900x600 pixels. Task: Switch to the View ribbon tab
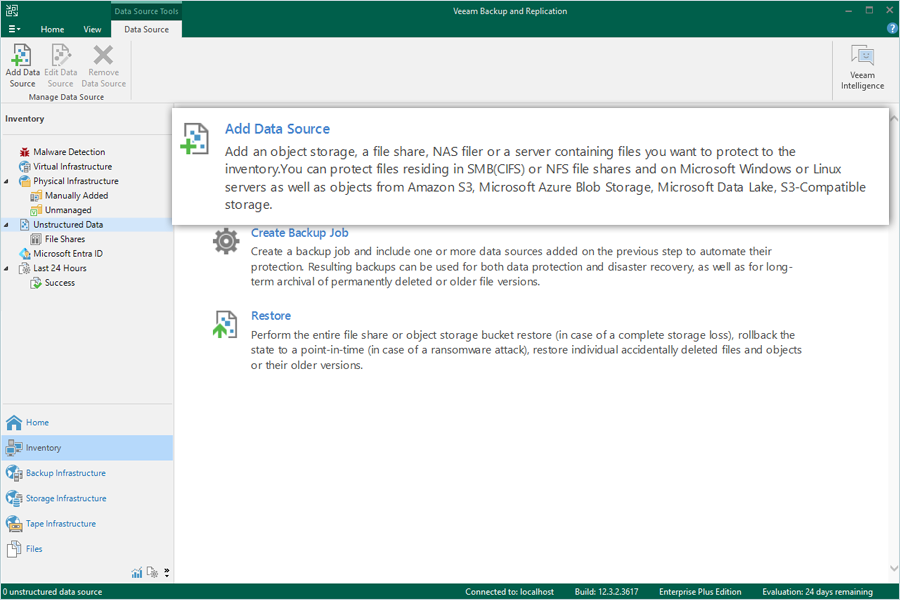[92, 29]
